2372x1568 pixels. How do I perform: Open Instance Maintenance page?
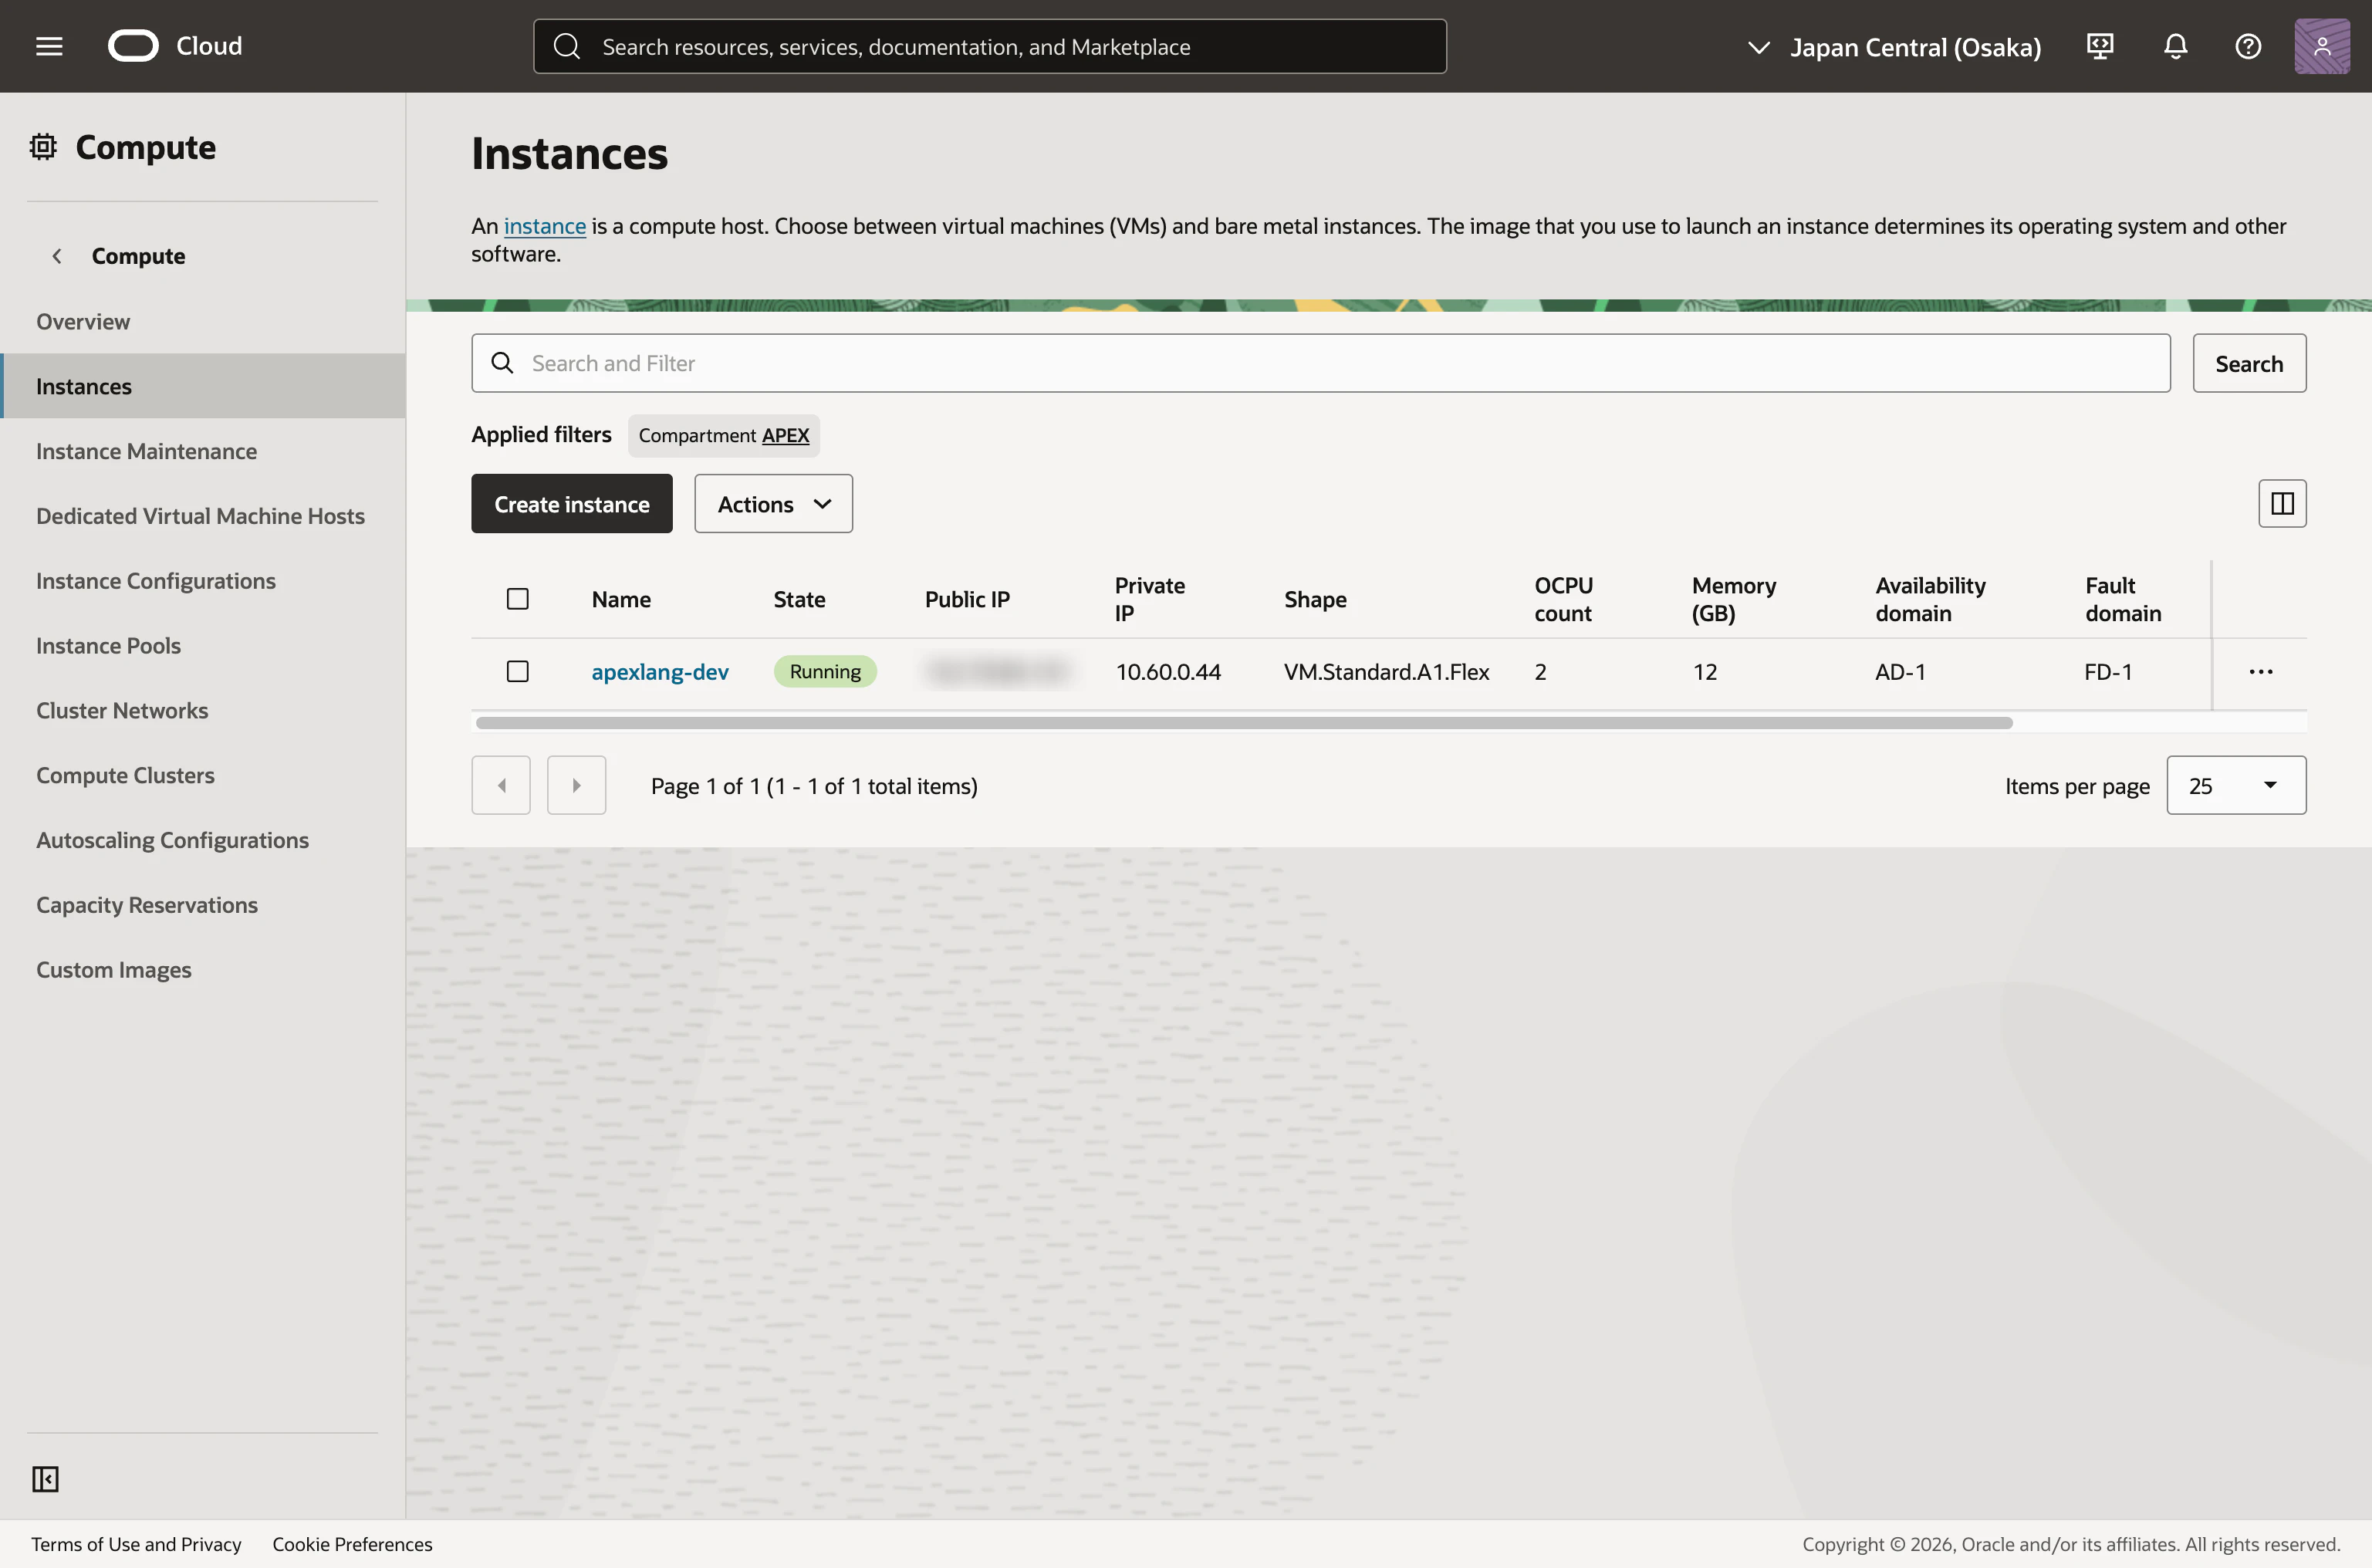(x=146, y=451)
